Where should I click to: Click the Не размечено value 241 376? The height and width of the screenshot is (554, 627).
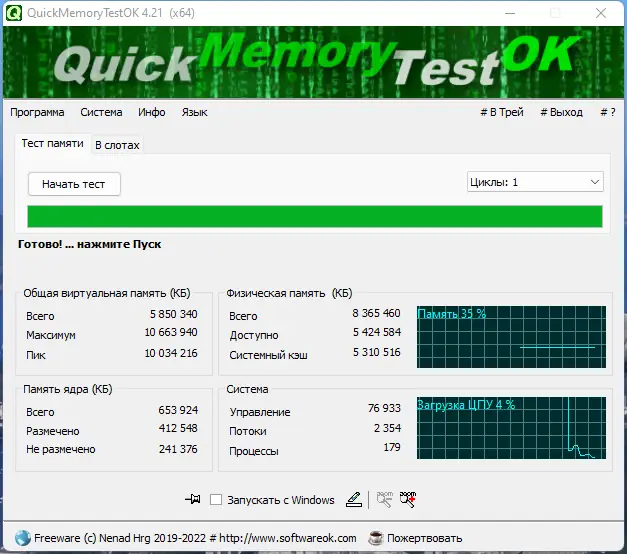pos(178,449)
